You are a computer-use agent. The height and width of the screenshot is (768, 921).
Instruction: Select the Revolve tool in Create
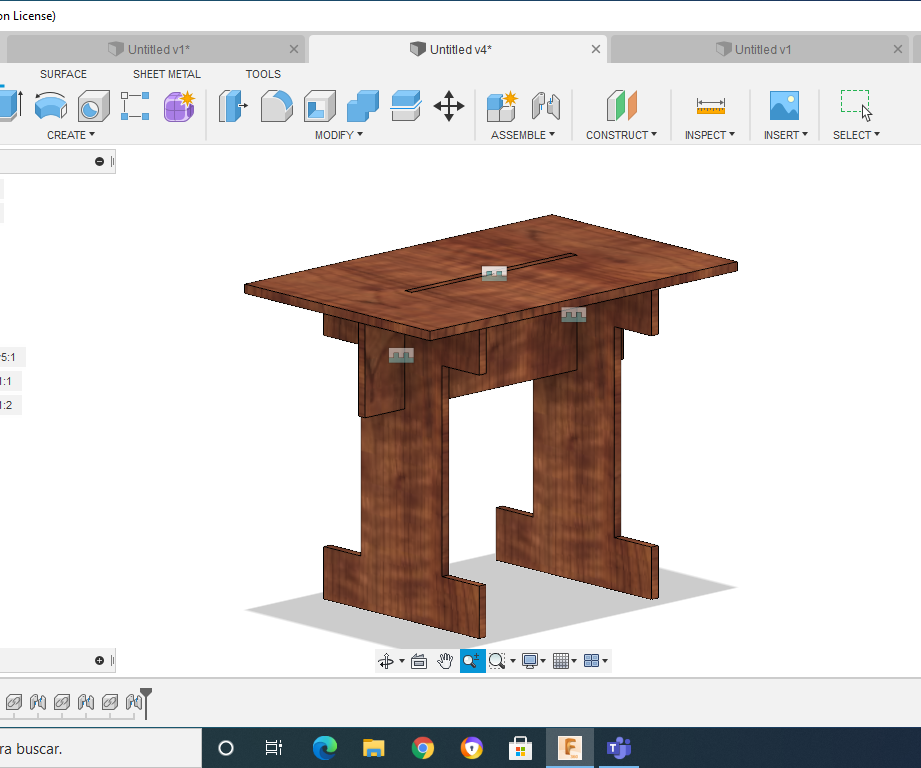(x=51, y=106)
